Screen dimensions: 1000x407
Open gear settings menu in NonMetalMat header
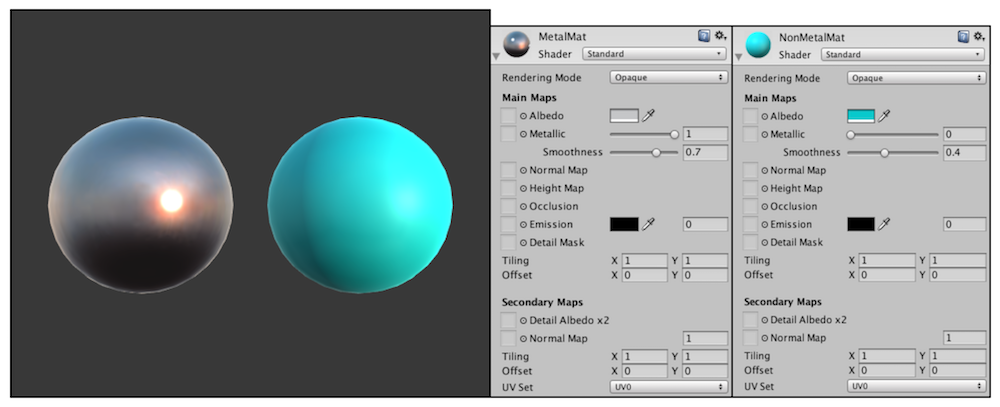pos(980,37)
